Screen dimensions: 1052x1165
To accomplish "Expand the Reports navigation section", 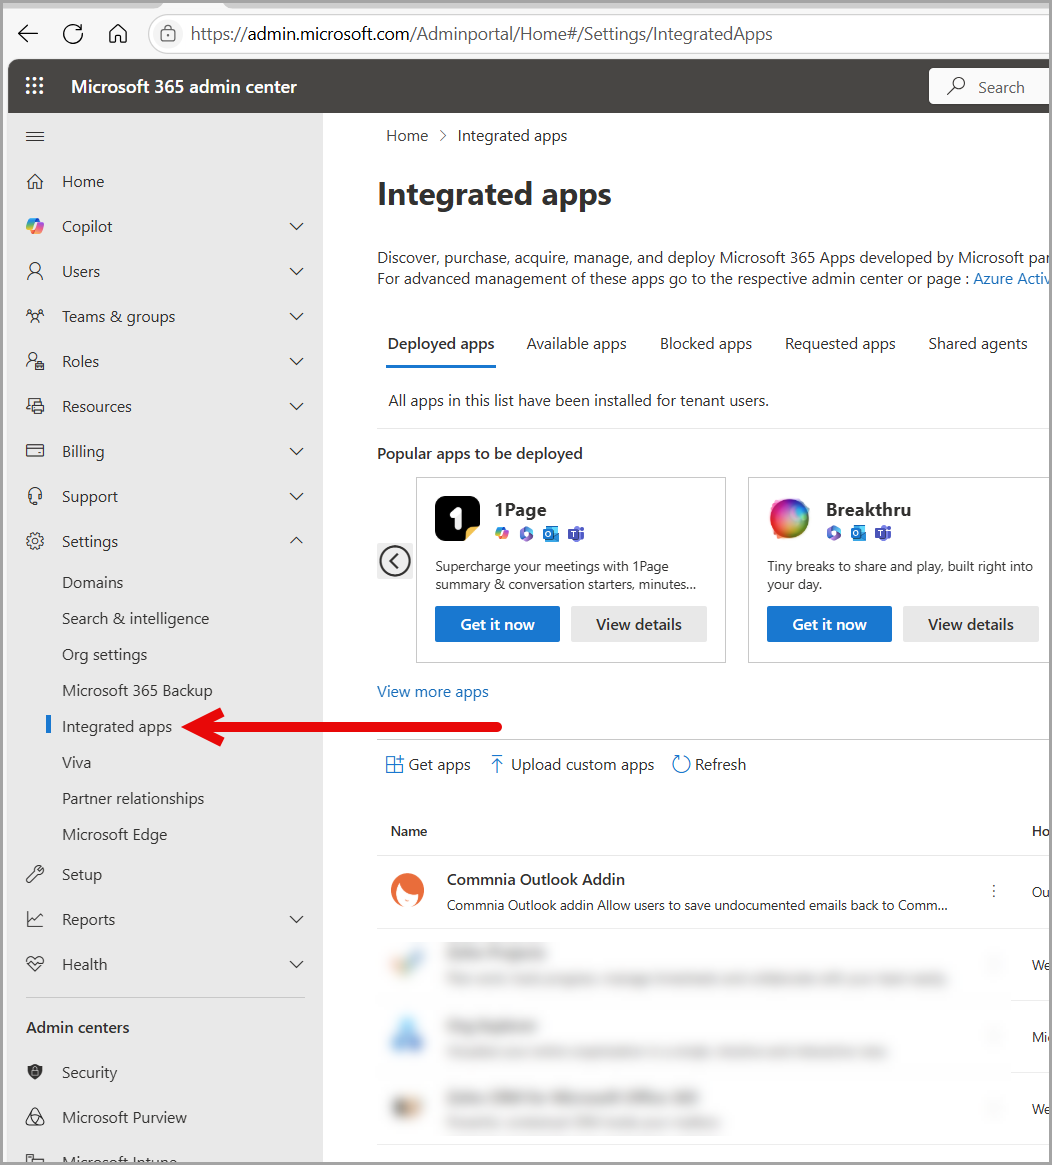I will (296, 919).
